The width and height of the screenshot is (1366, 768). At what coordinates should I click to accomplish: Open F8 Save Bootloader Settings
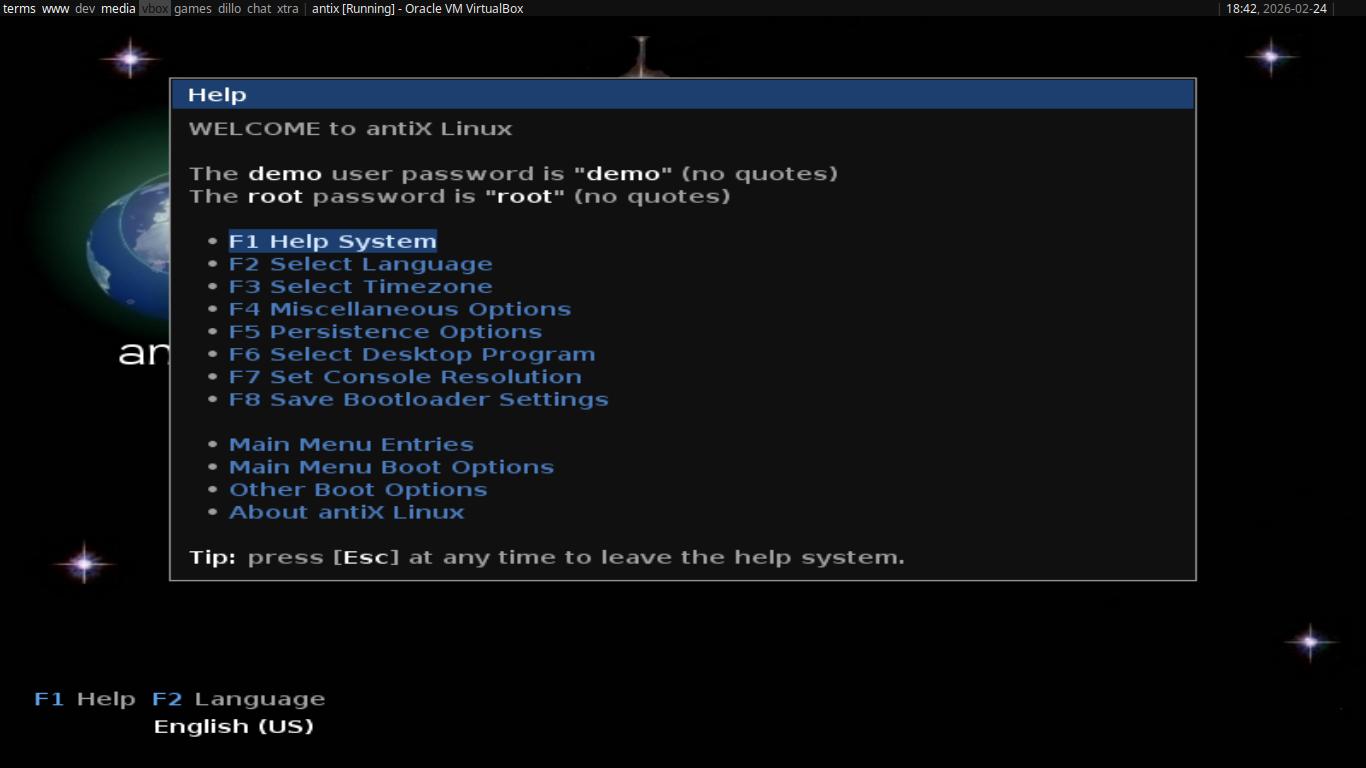419,398
